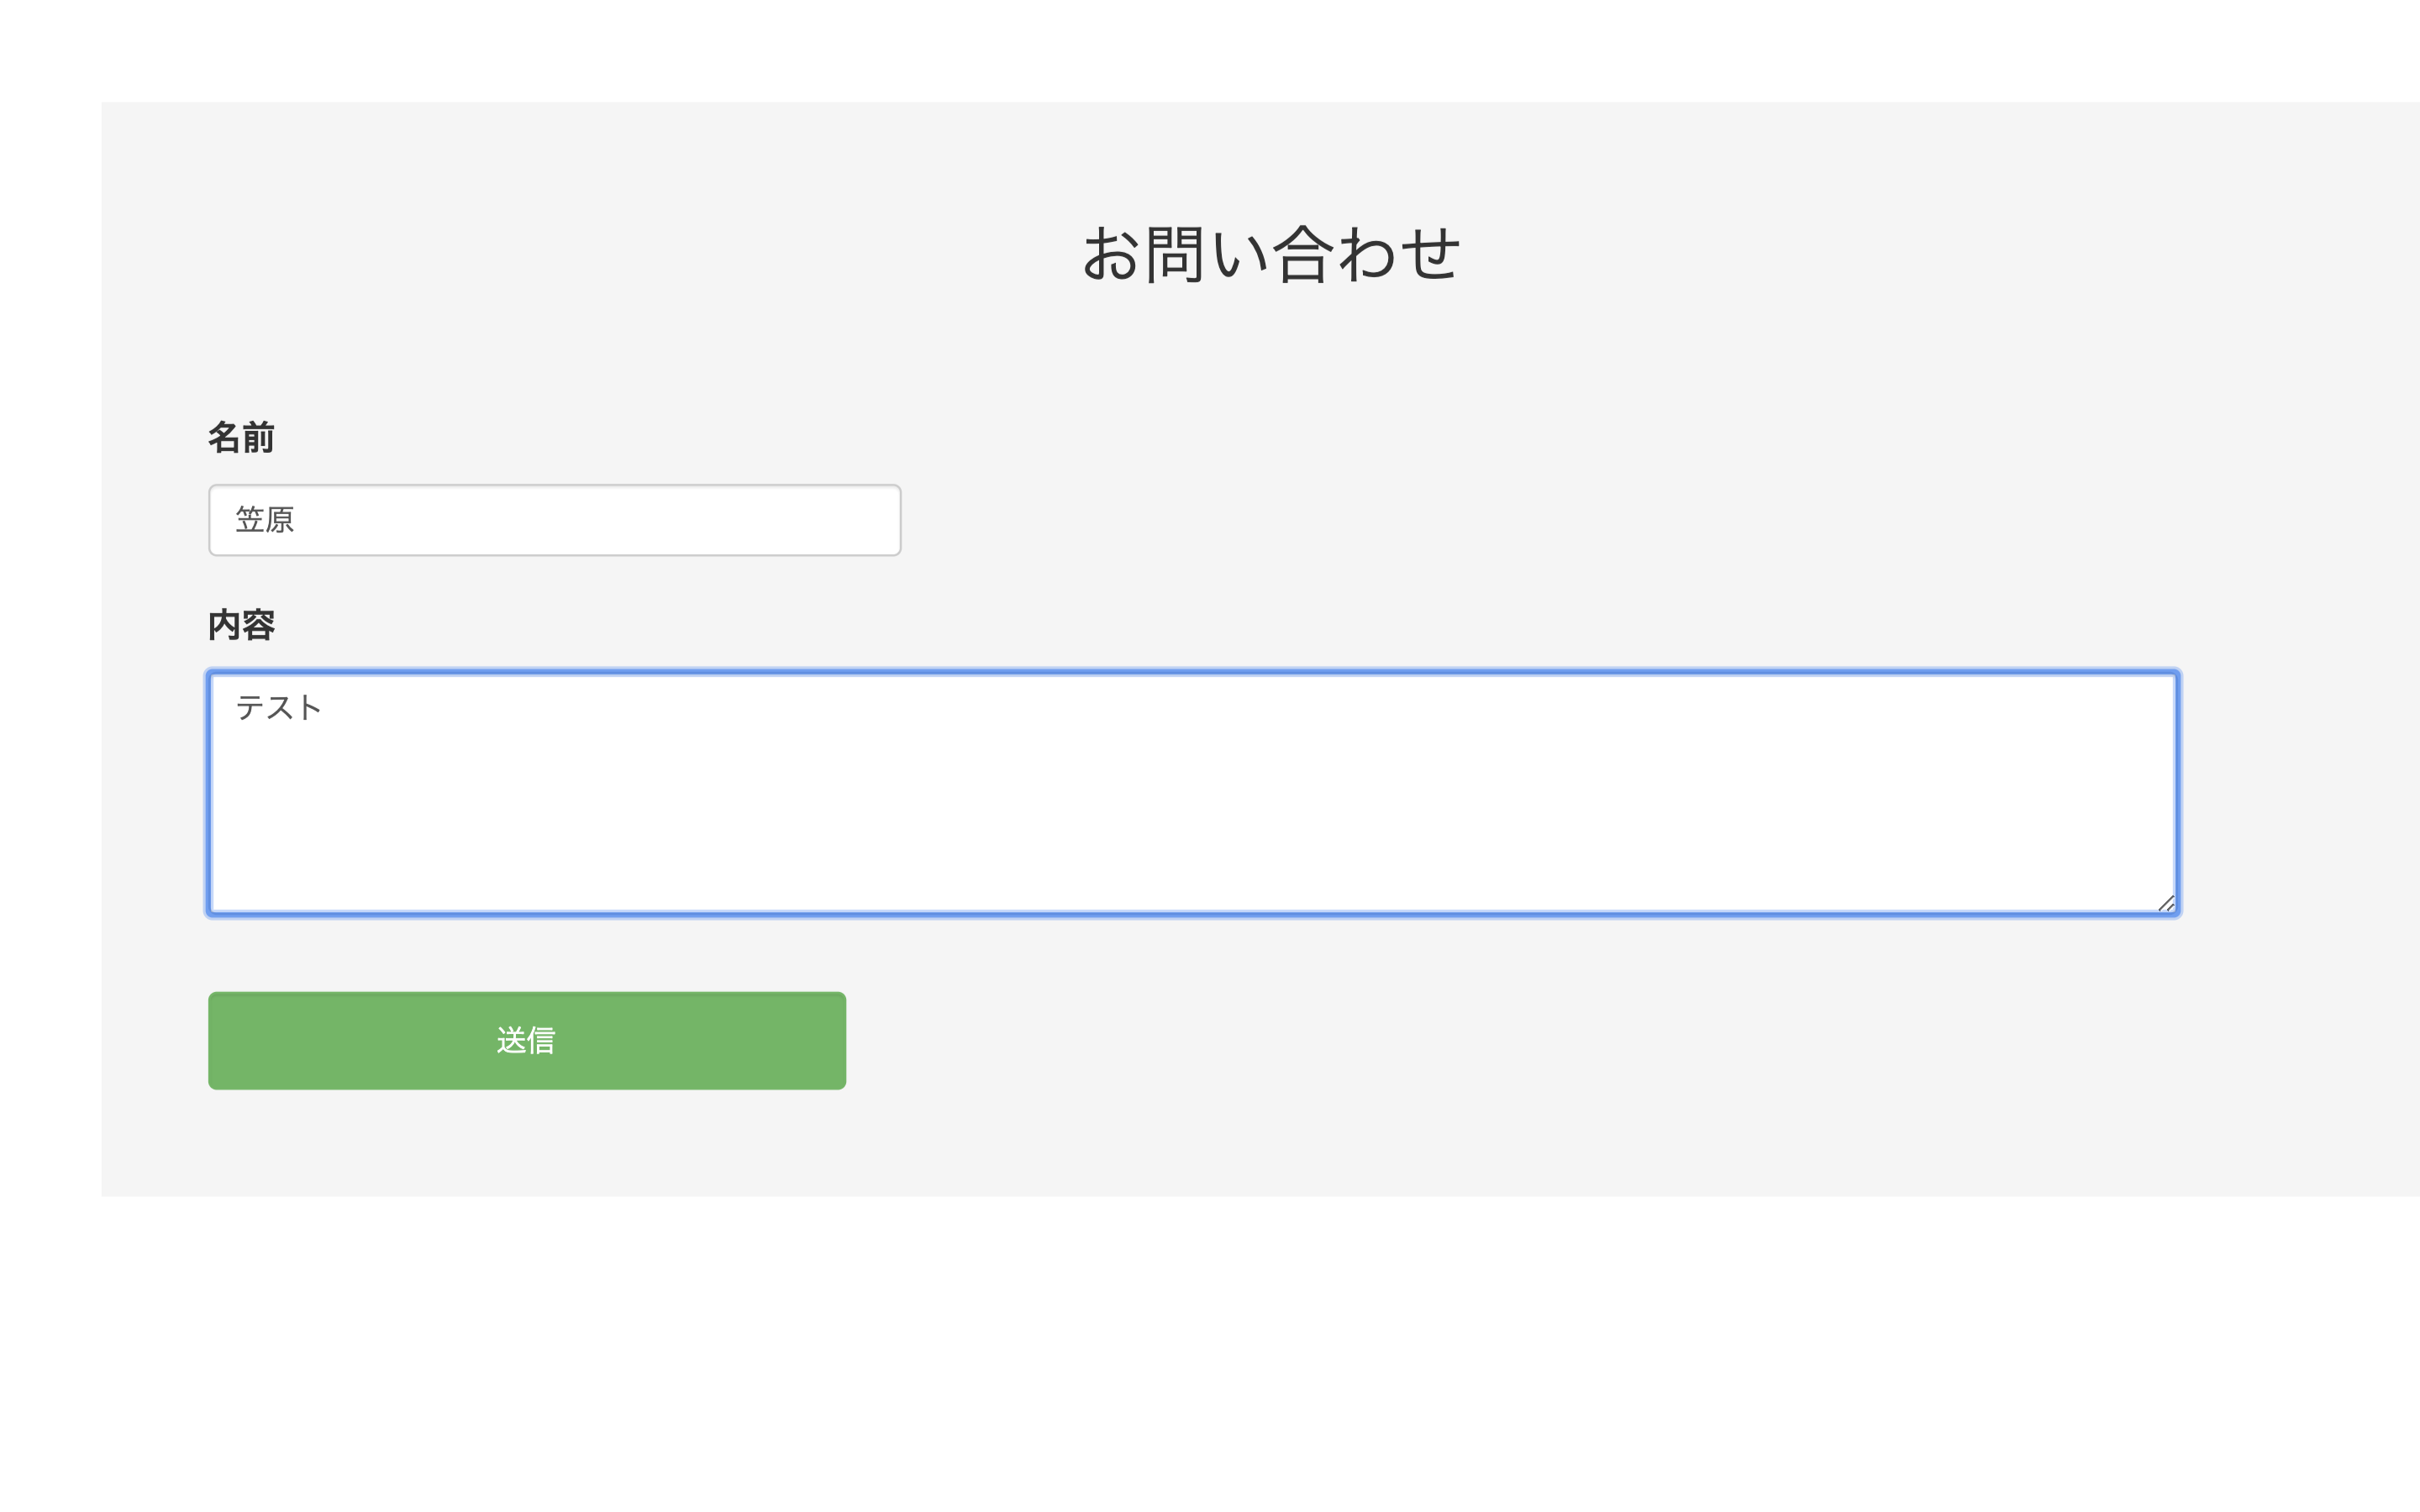This screenshot has height=1512, width=2420.
Task: Focus the 名前 text input field
Action: click(x=554, y=520)
